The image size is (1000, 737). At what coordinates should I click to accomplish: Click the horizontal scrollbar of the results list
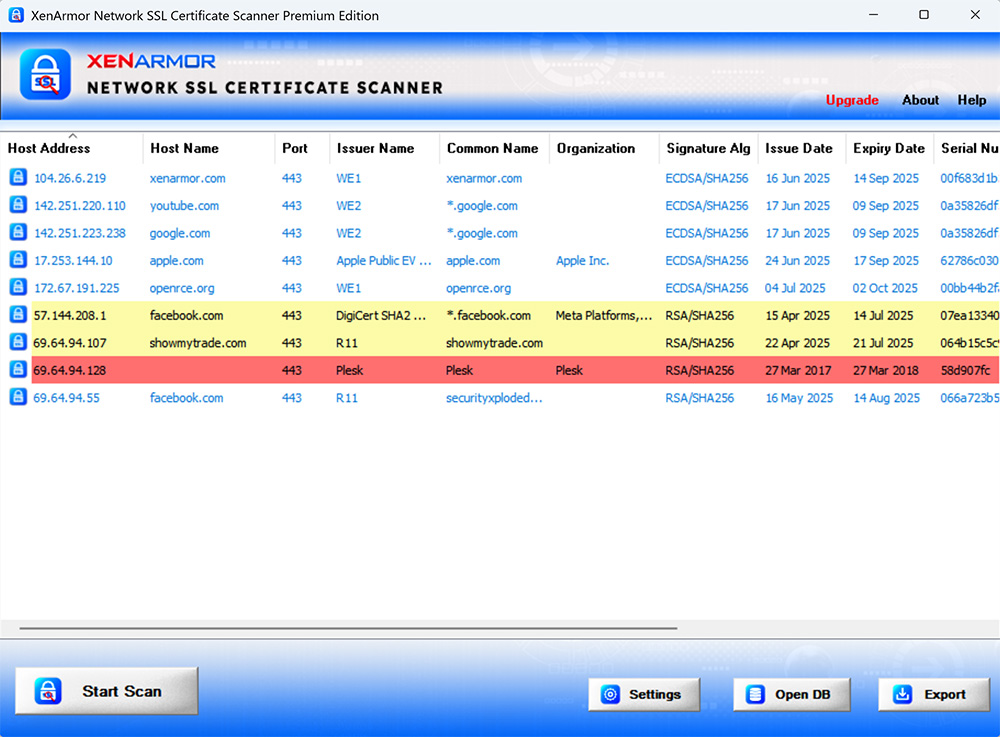(348, 628)
